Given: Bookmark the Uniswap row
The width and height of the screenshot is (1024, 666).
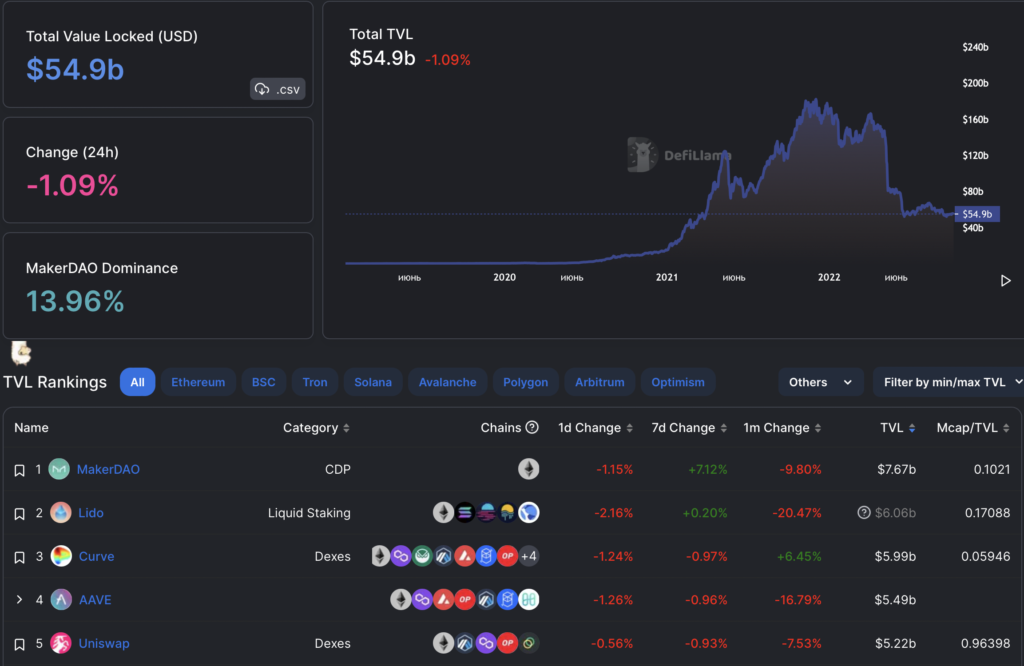Looking at the screenshot, I should (20, 644).
